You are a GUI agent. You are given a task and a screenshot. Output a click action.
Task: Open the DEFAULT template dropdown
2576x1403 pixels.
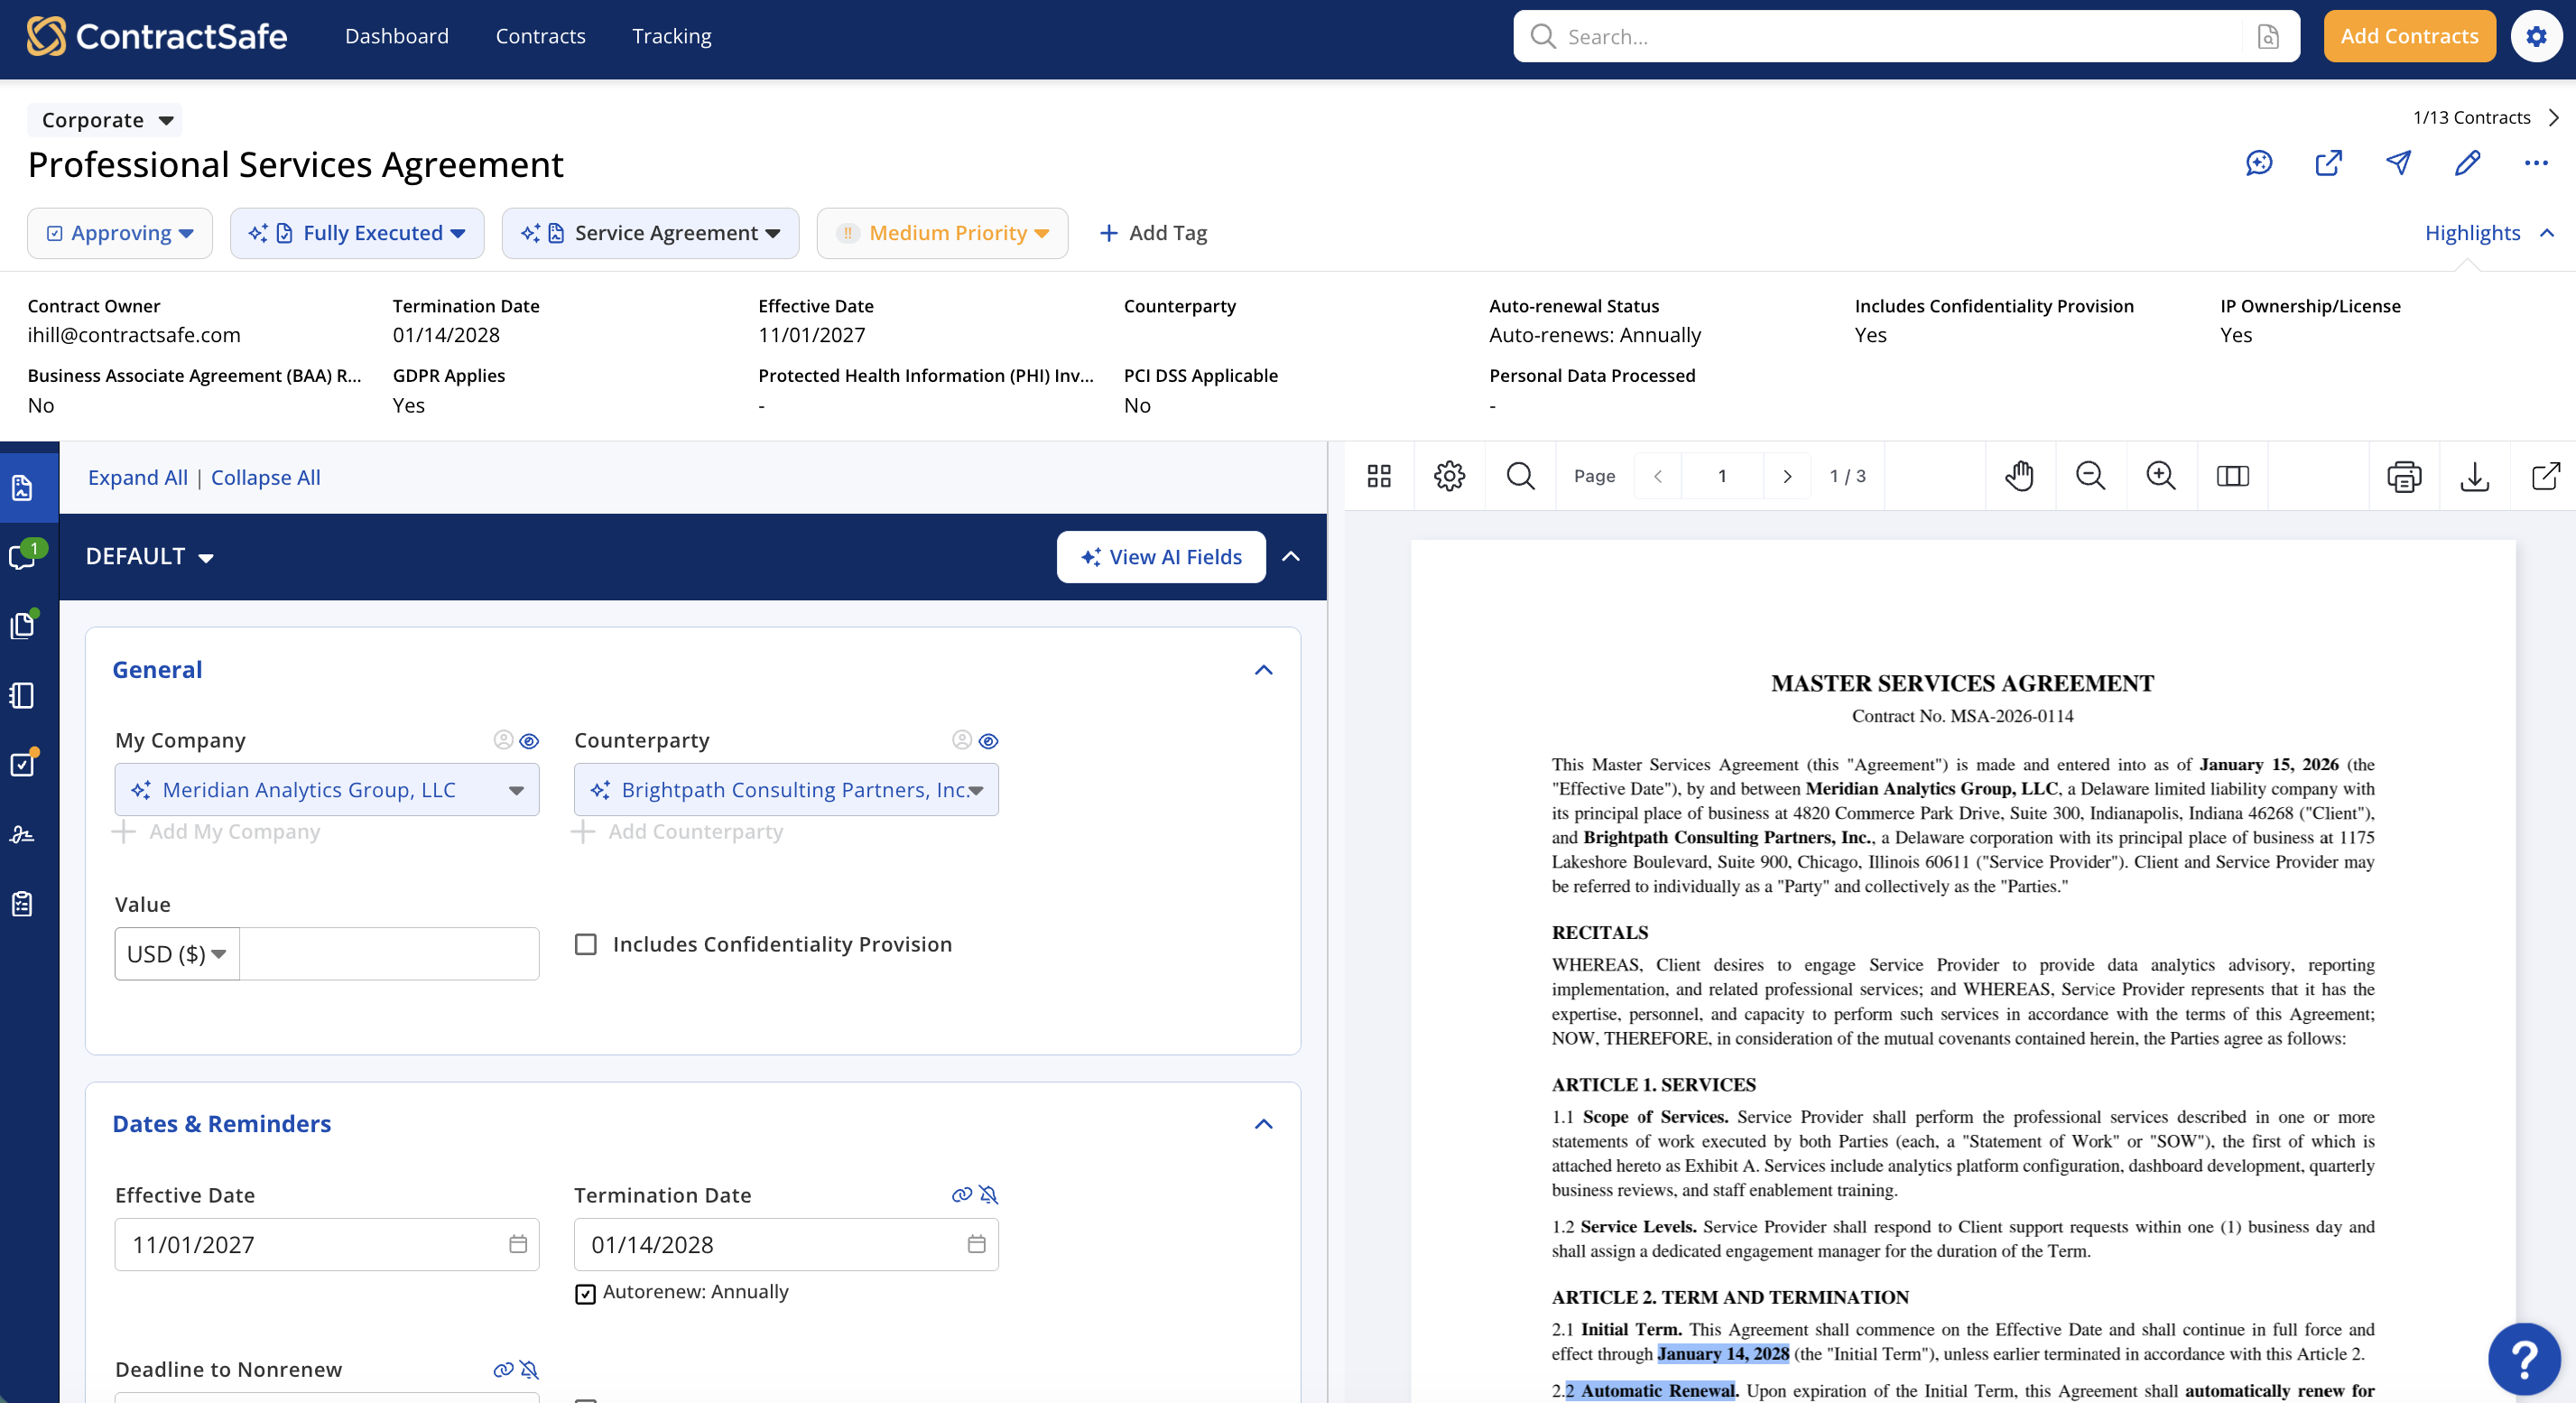tap(150, 556)
